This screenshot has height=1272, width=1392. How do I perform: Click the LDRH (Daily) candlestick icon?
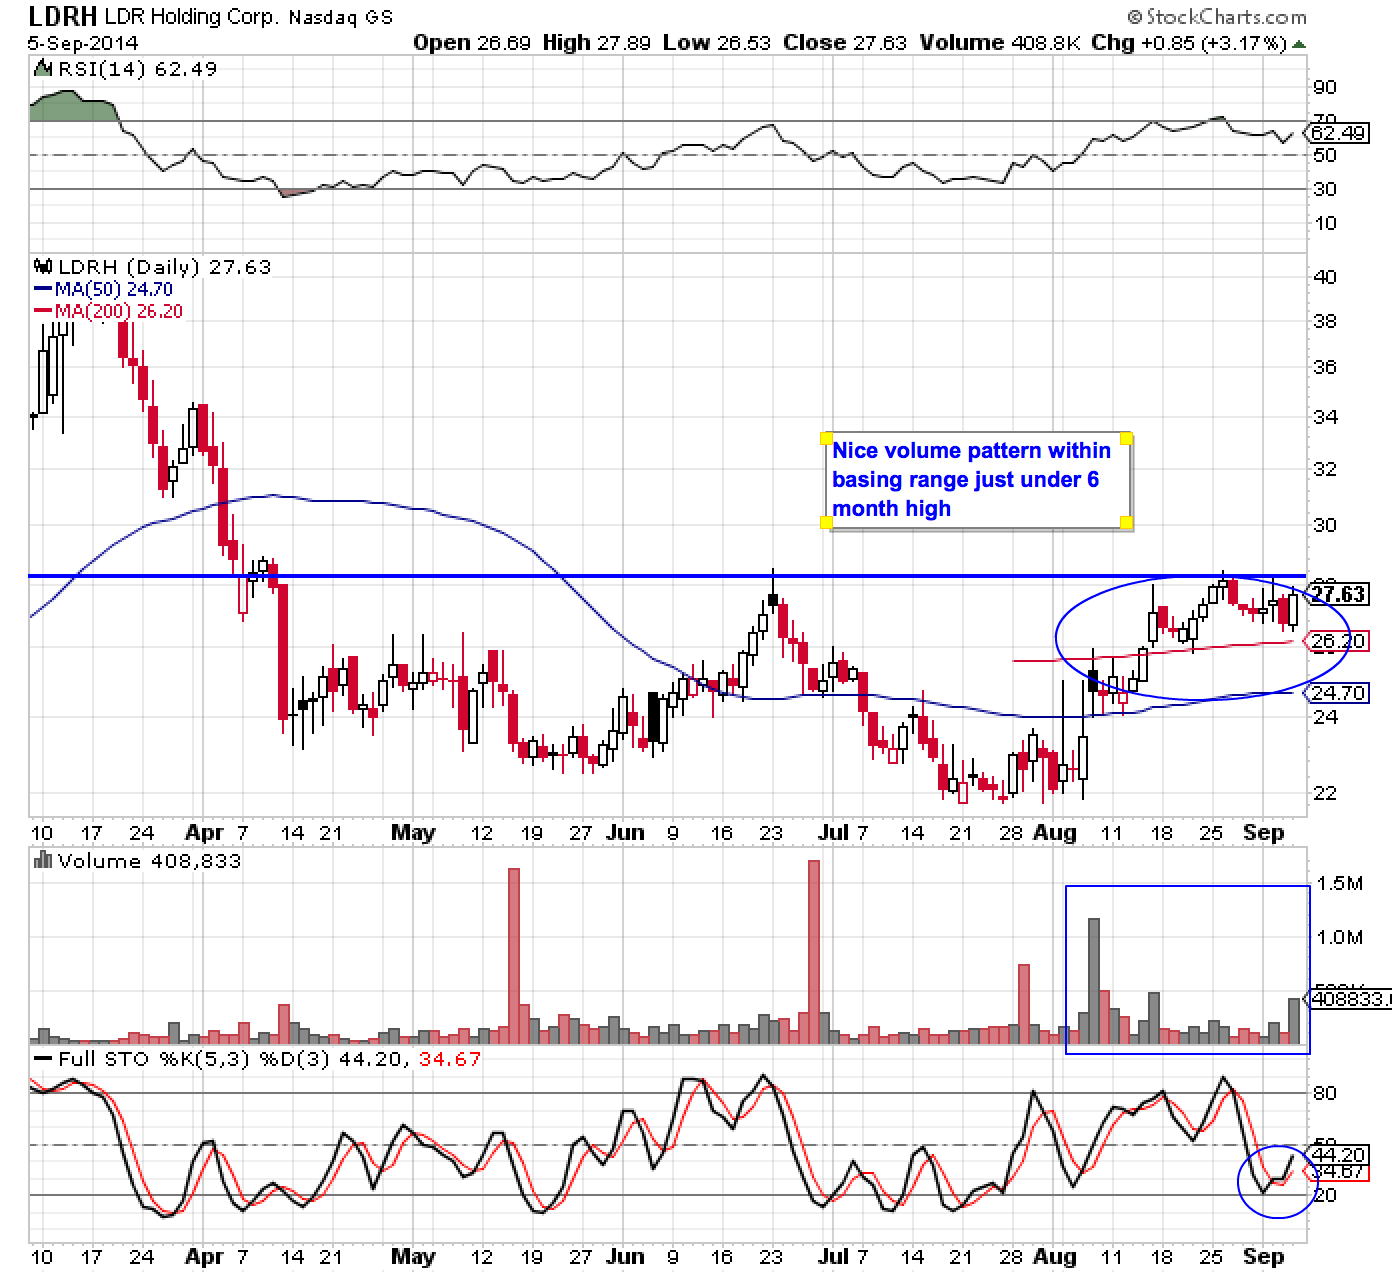coord(42,267)
